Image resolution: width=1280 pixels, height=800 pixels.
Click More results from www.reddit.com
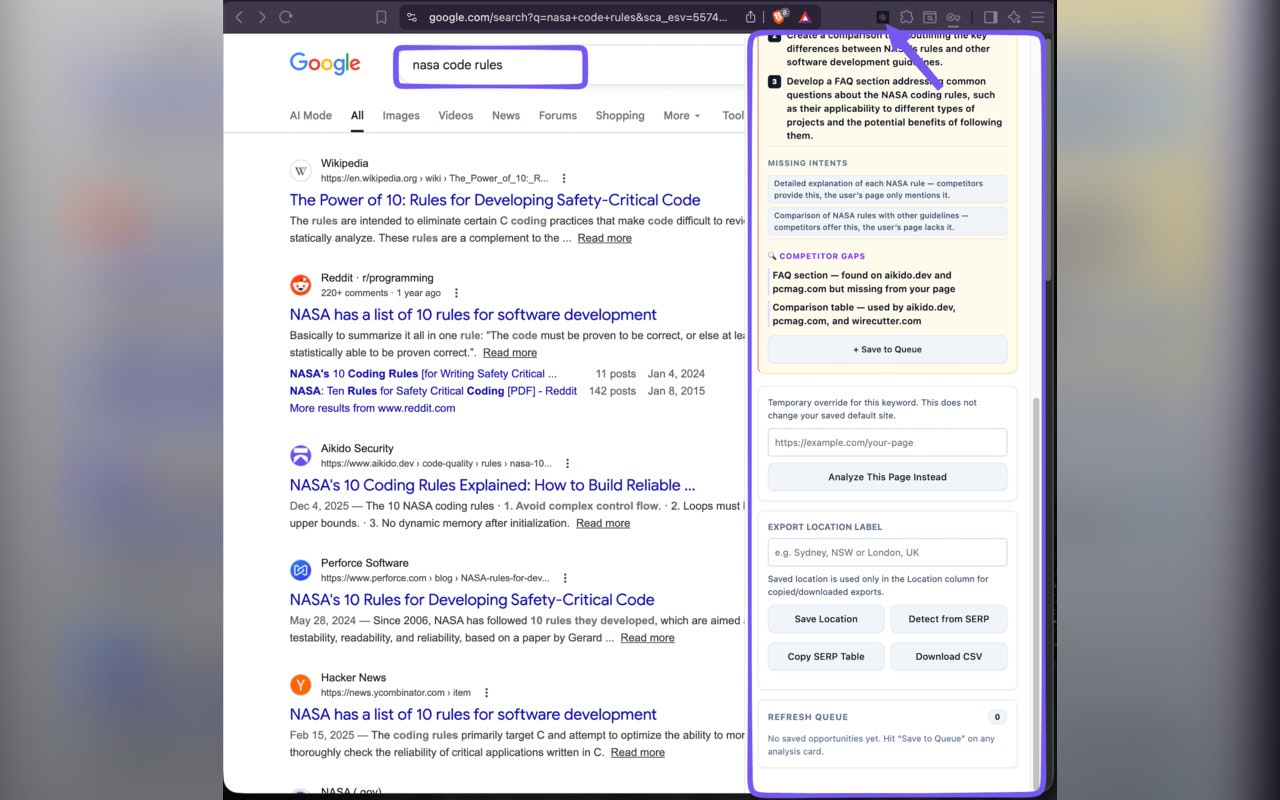(x=372, y=408)
